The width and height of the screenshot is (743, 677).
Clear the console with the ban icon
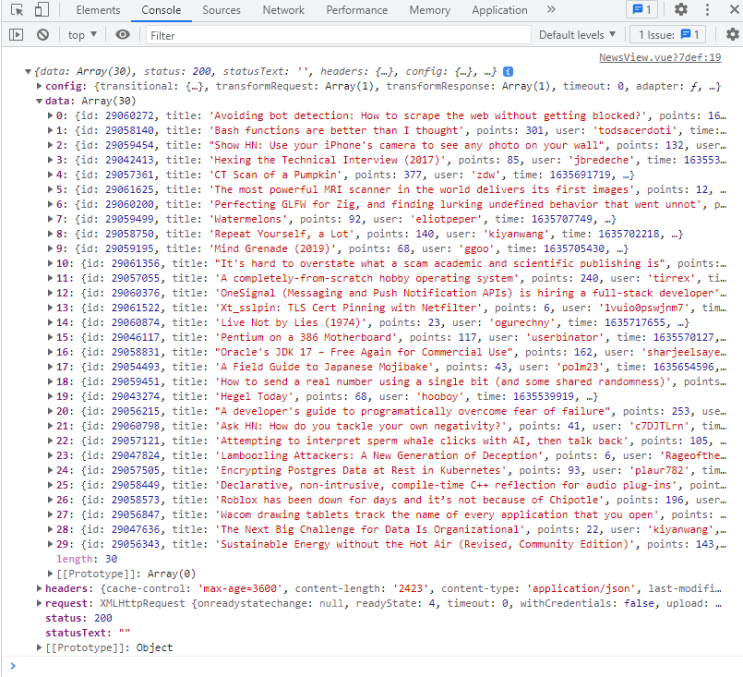pos(43,35)
